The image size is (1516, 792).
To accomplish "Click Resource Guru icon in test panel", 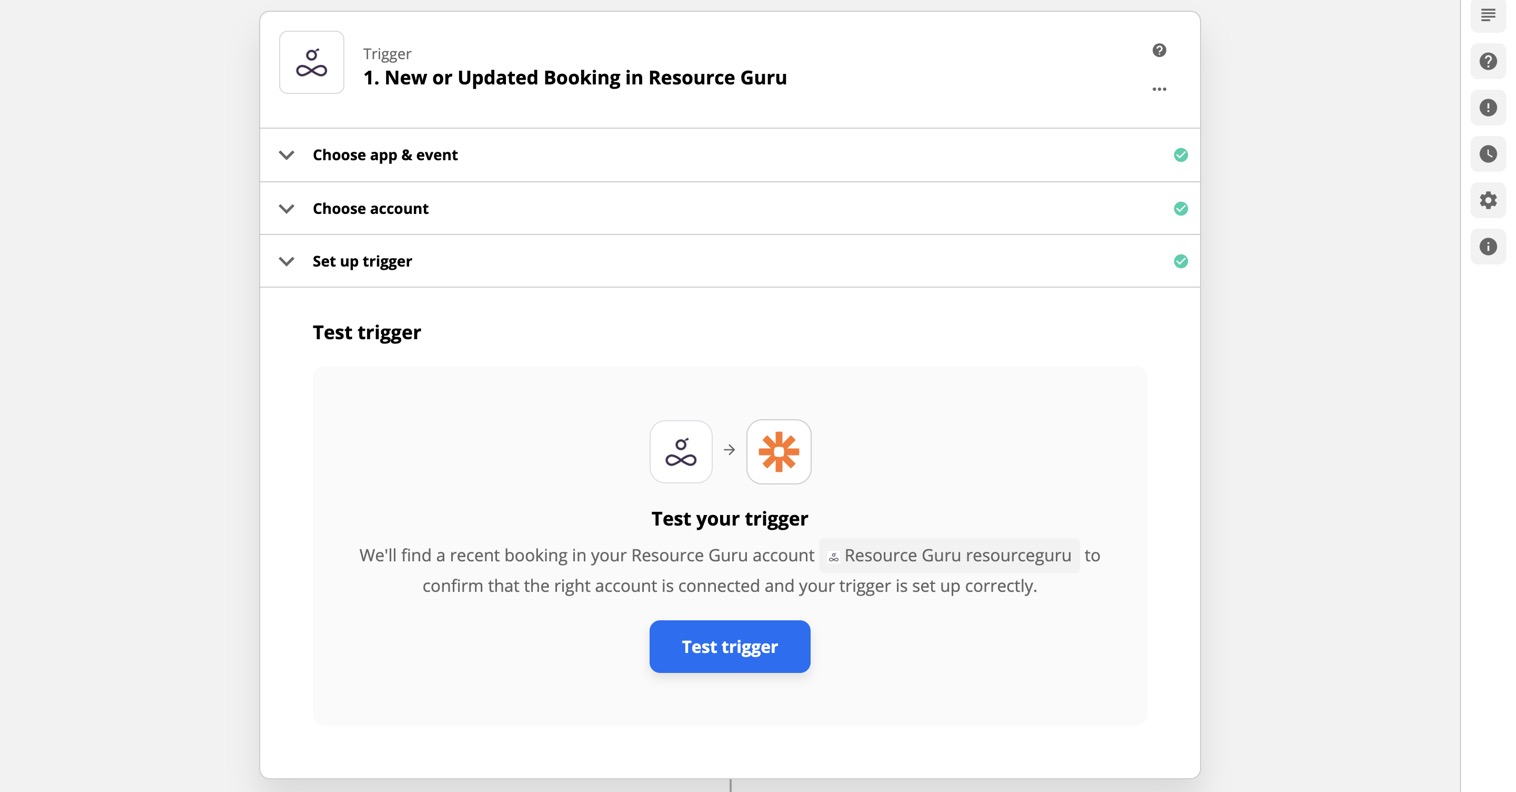I will [x=681, y=452].
